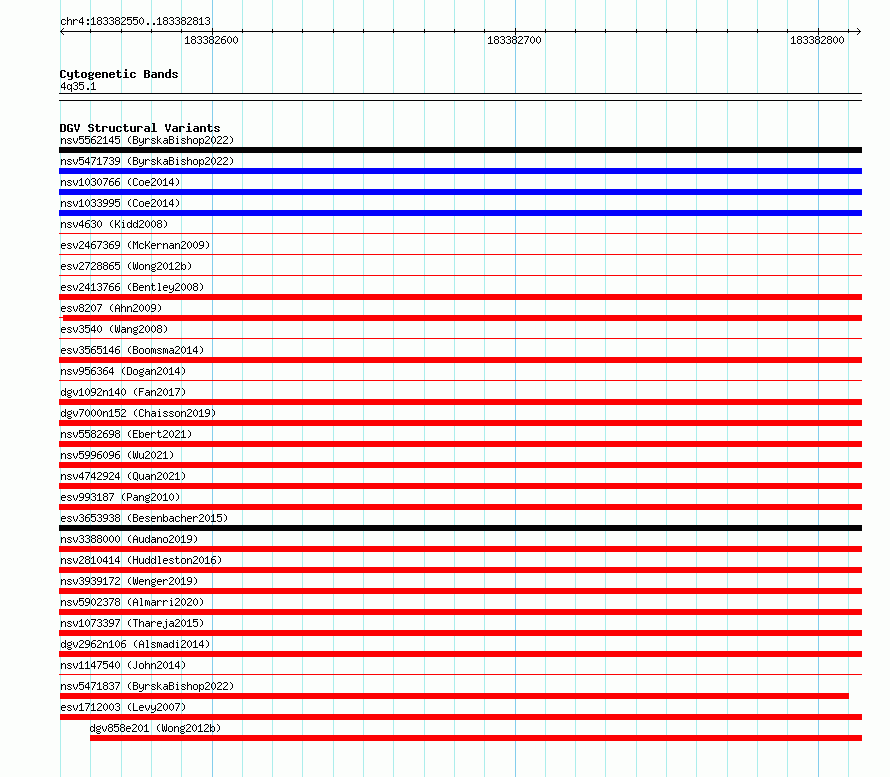Click dgv2962n106 (Alsmadi2014) label

point(135,644)
